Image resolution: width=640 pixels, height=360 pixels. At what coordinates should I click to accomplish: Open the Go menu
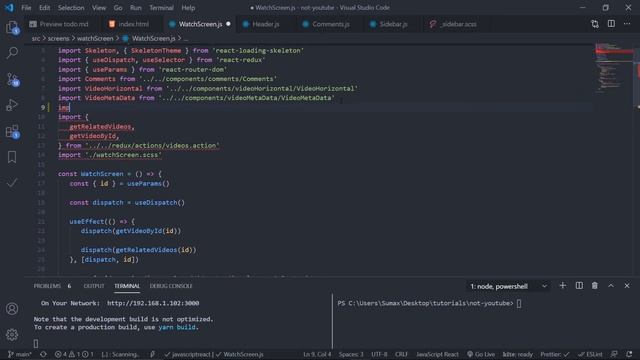click(118, 8)
